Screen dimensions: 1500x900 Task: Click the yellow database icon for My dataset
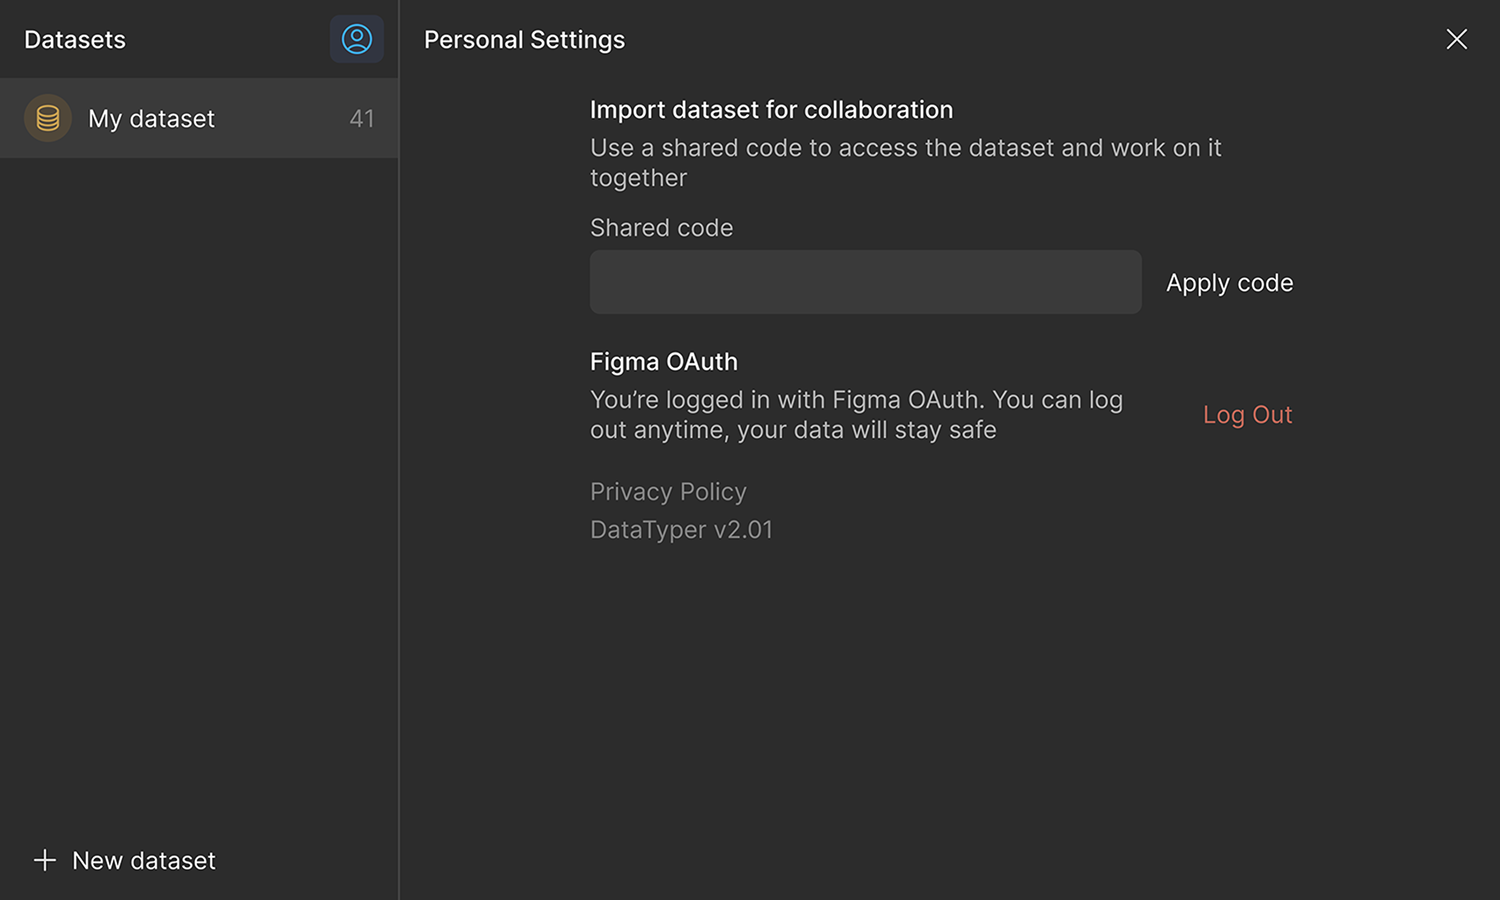[x=47, y=118]
